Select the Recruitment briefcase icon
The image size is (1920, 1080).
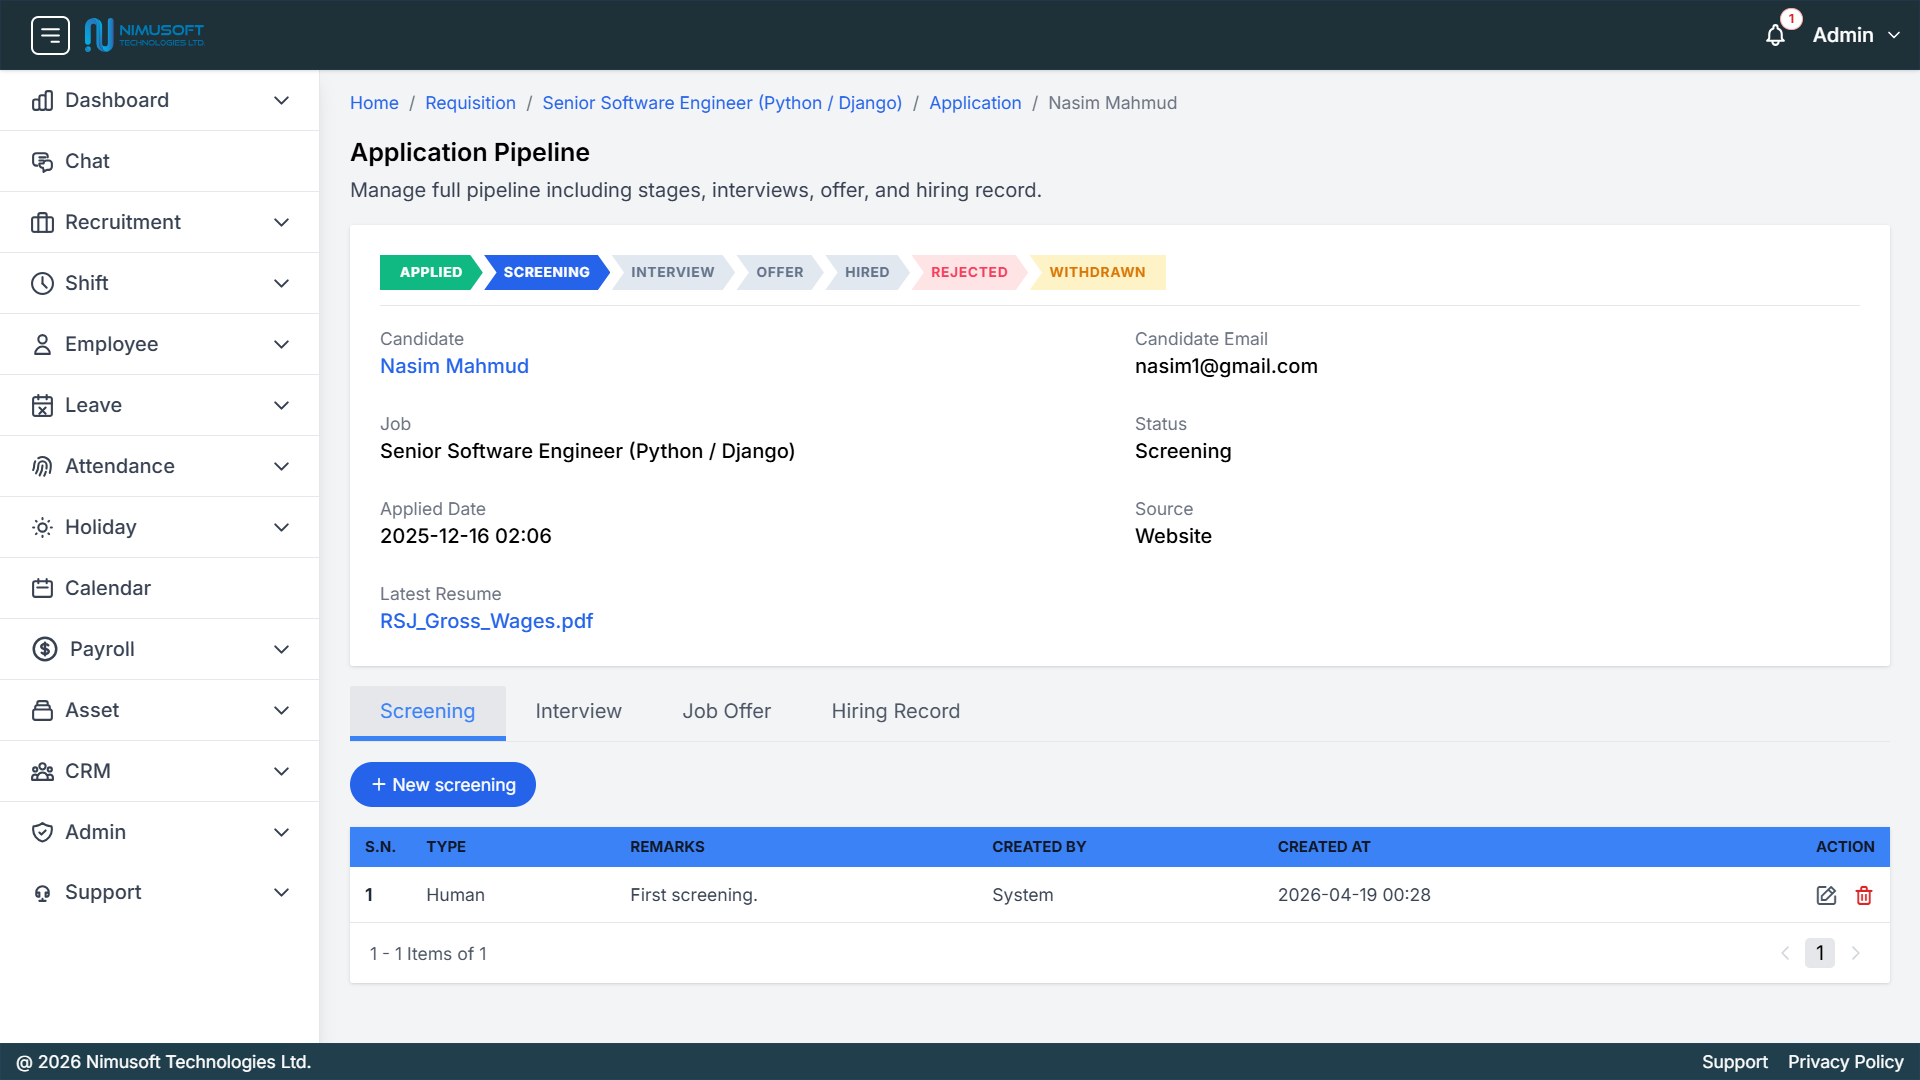click(43, 222)
